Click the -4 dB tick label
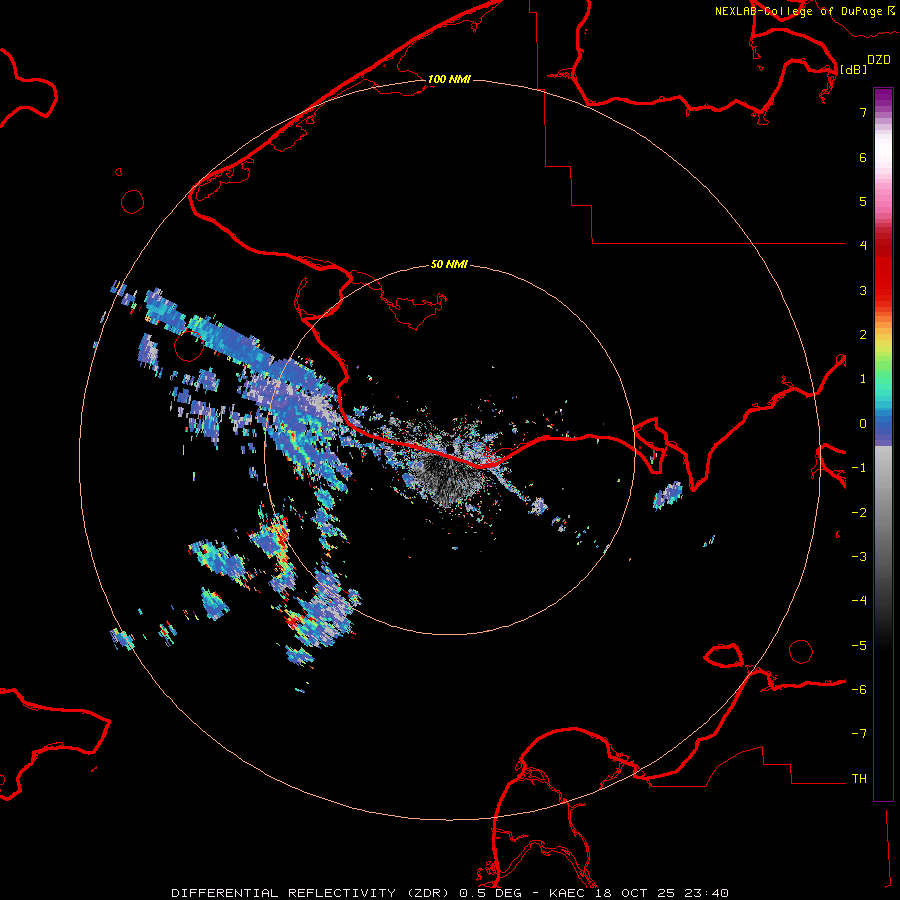 tap(859, 601)
